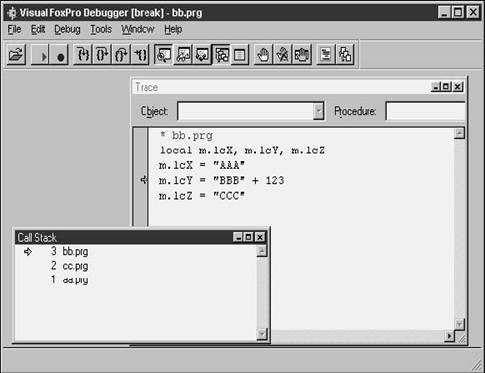This screenshot has height=373, width=485.
Task: Expand the Object dropdown in the Trace window
Action: click(x=318, y=111)
